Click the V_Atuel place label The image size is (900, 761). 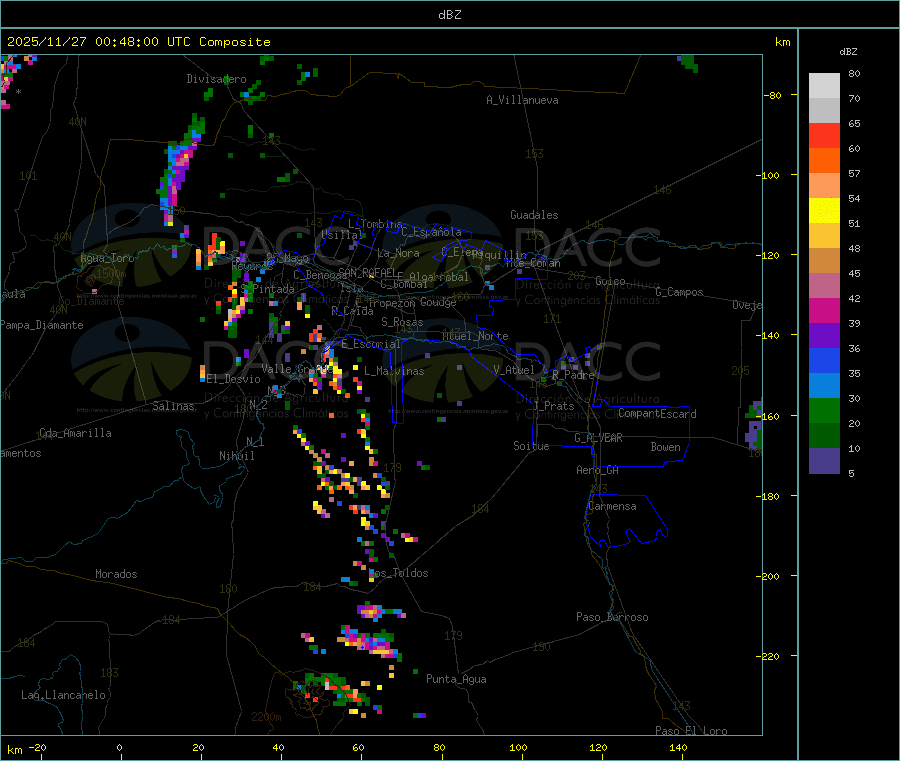click(x=514, y=370)
